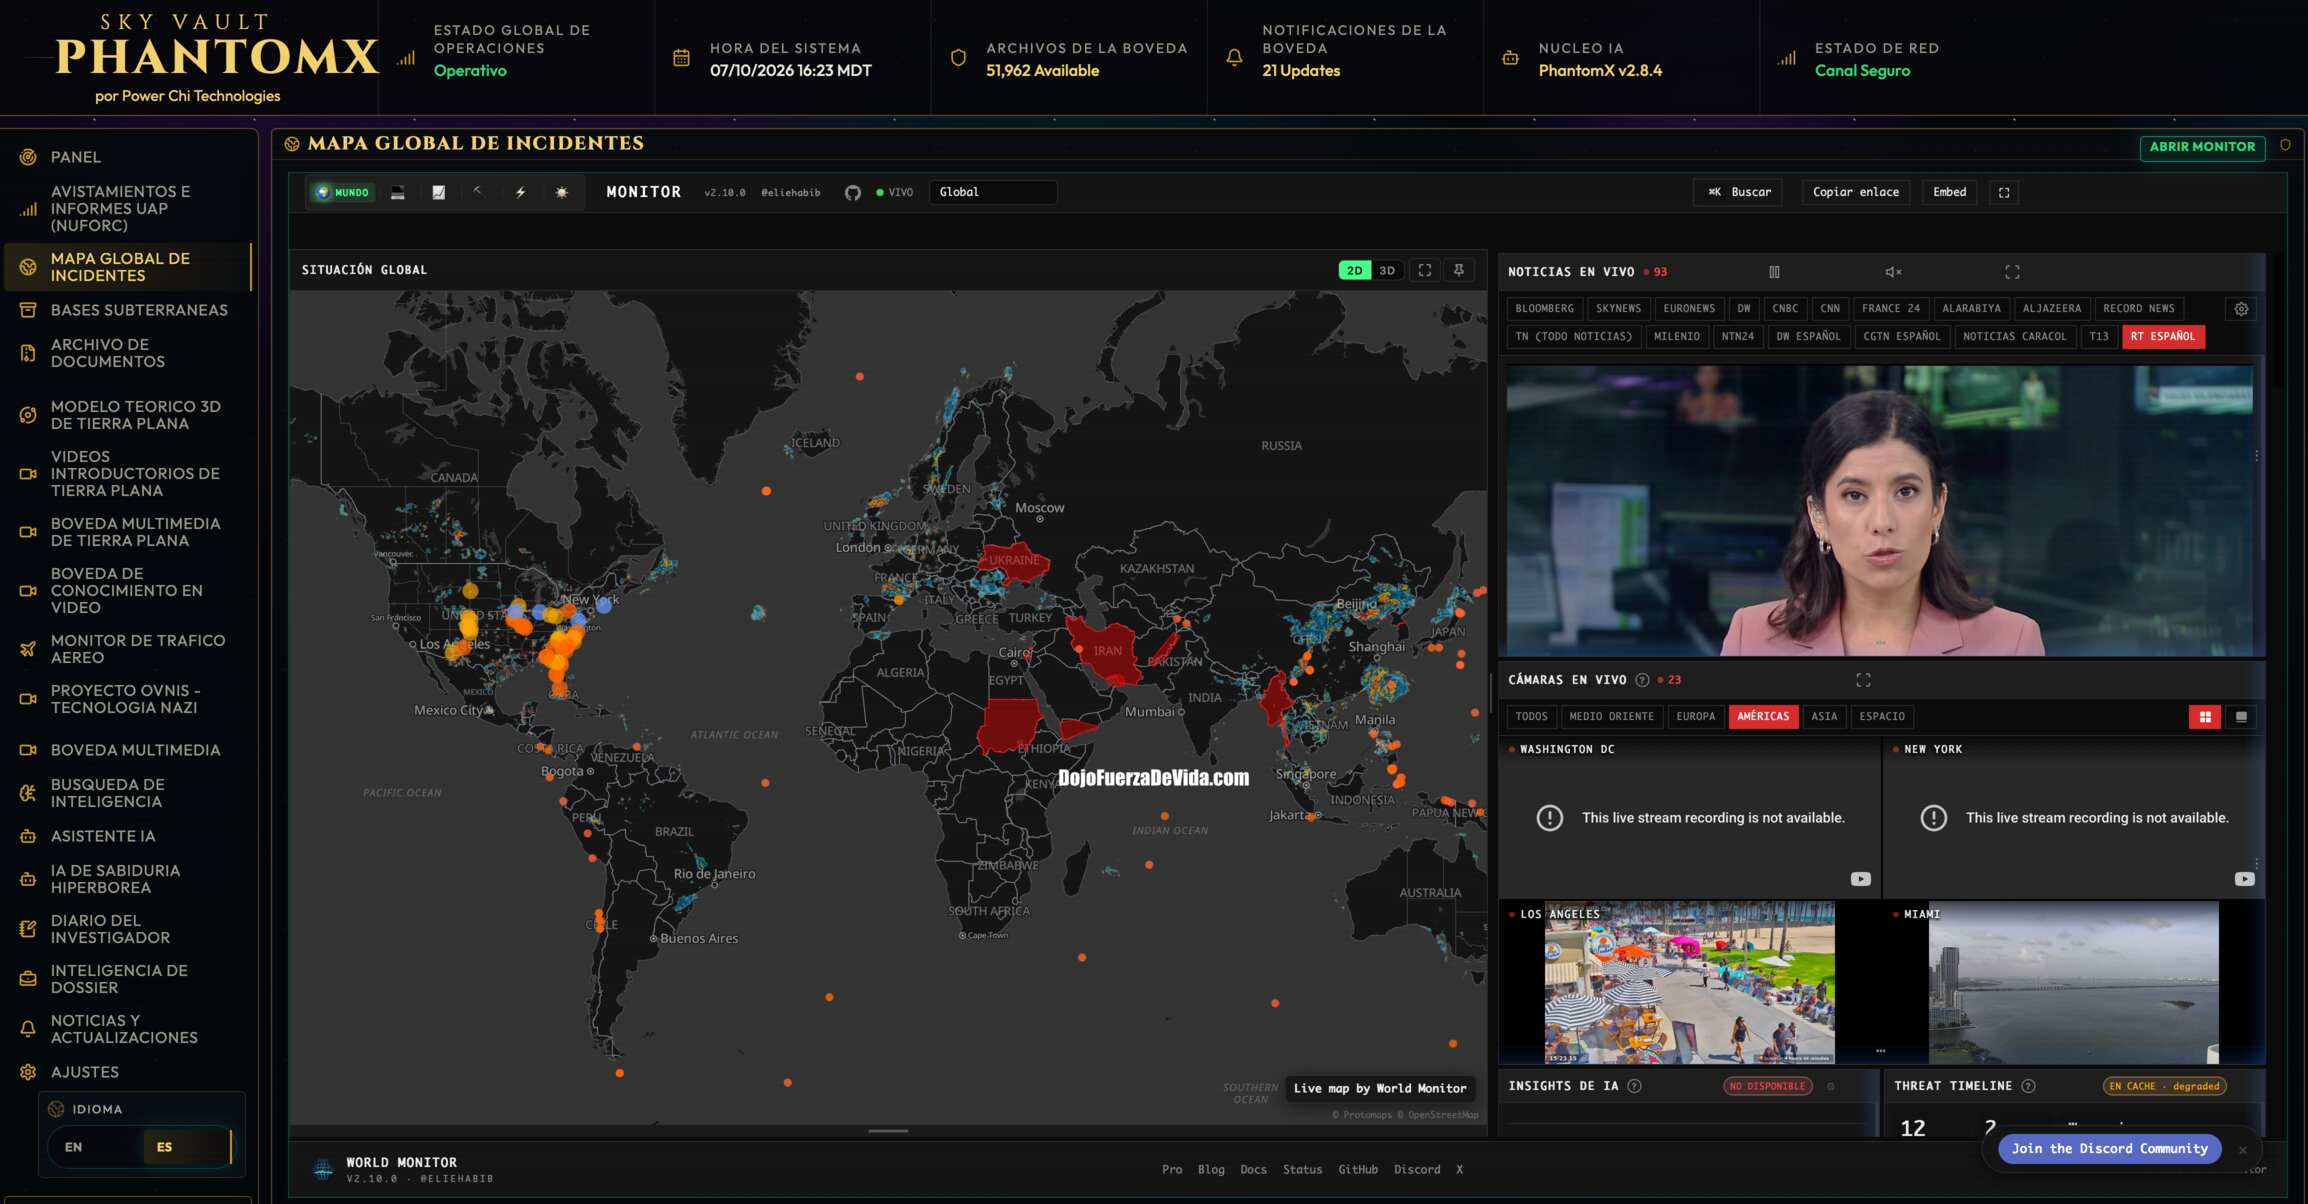Switch the map to 3D view
Viewport: 2308px width, 1204px height.
pyautogui.click(x=1387, y=271)
